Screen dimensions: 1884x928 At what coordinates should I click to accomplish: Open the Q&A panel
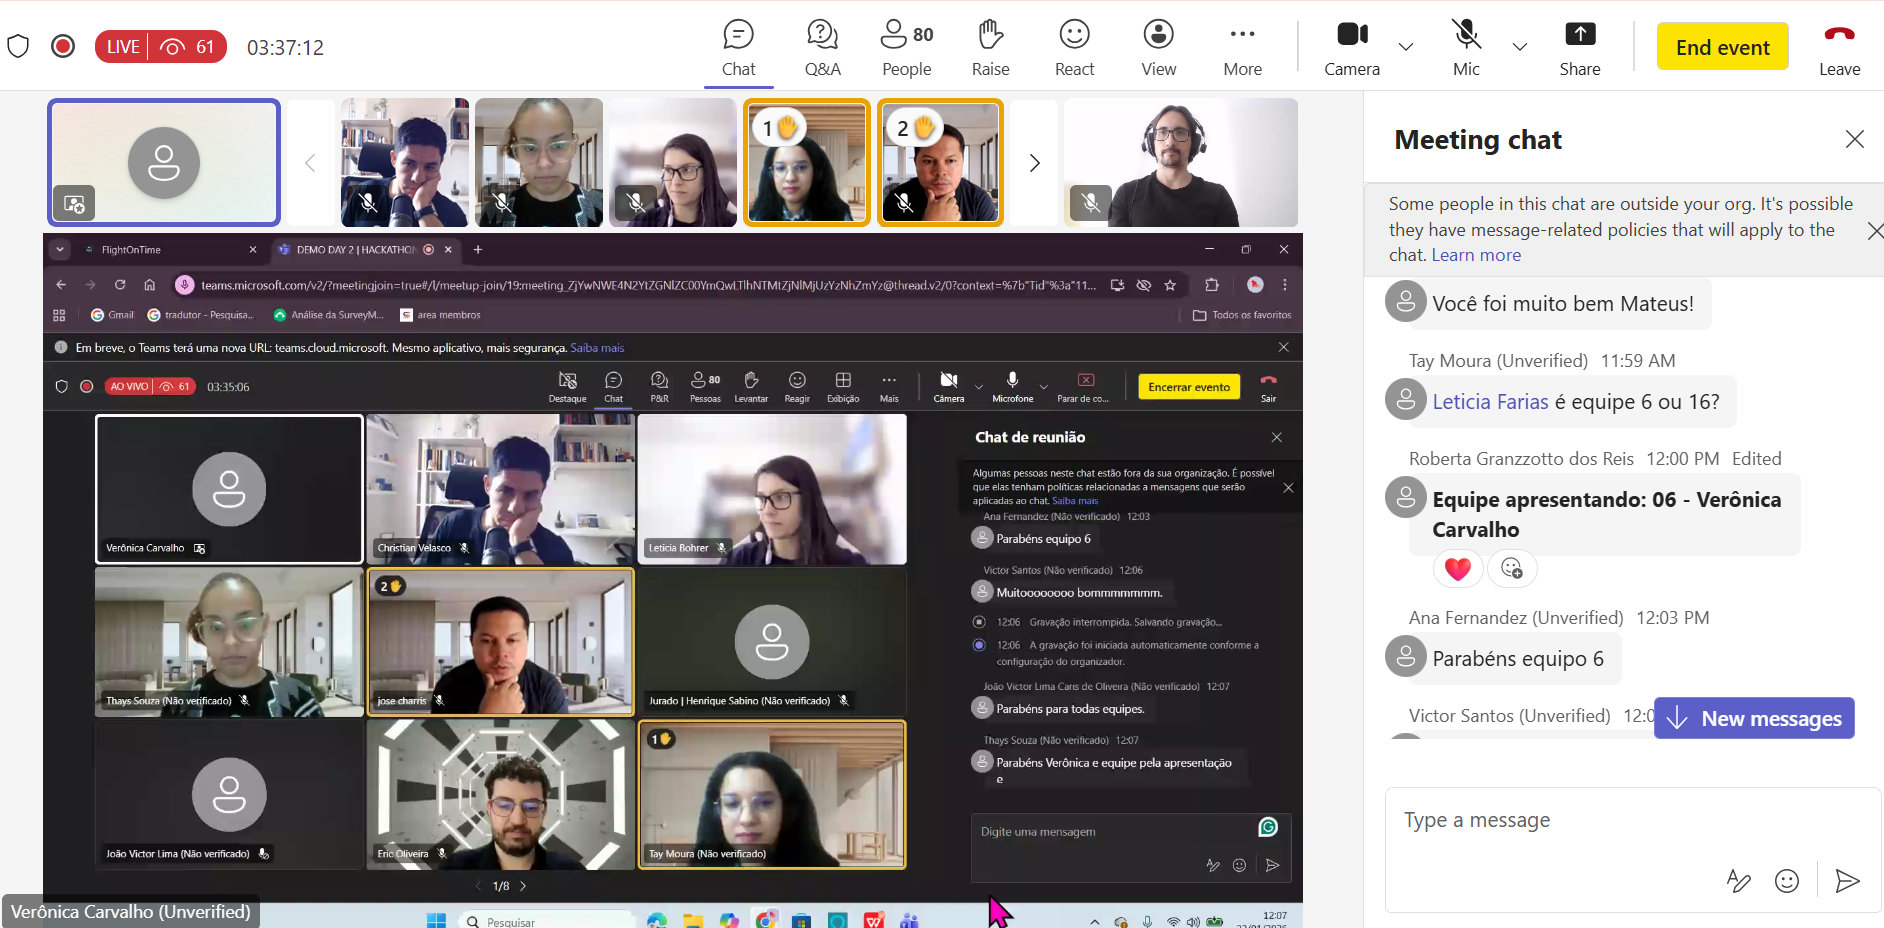pyautogui.click(x=822, y=47)
